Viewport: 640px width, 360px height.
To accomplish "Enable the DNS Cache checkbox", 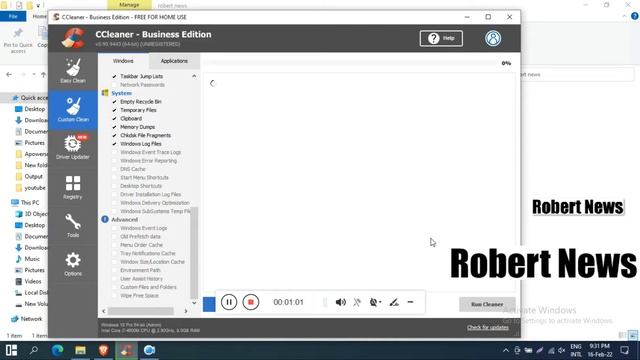I will [114, 169].
